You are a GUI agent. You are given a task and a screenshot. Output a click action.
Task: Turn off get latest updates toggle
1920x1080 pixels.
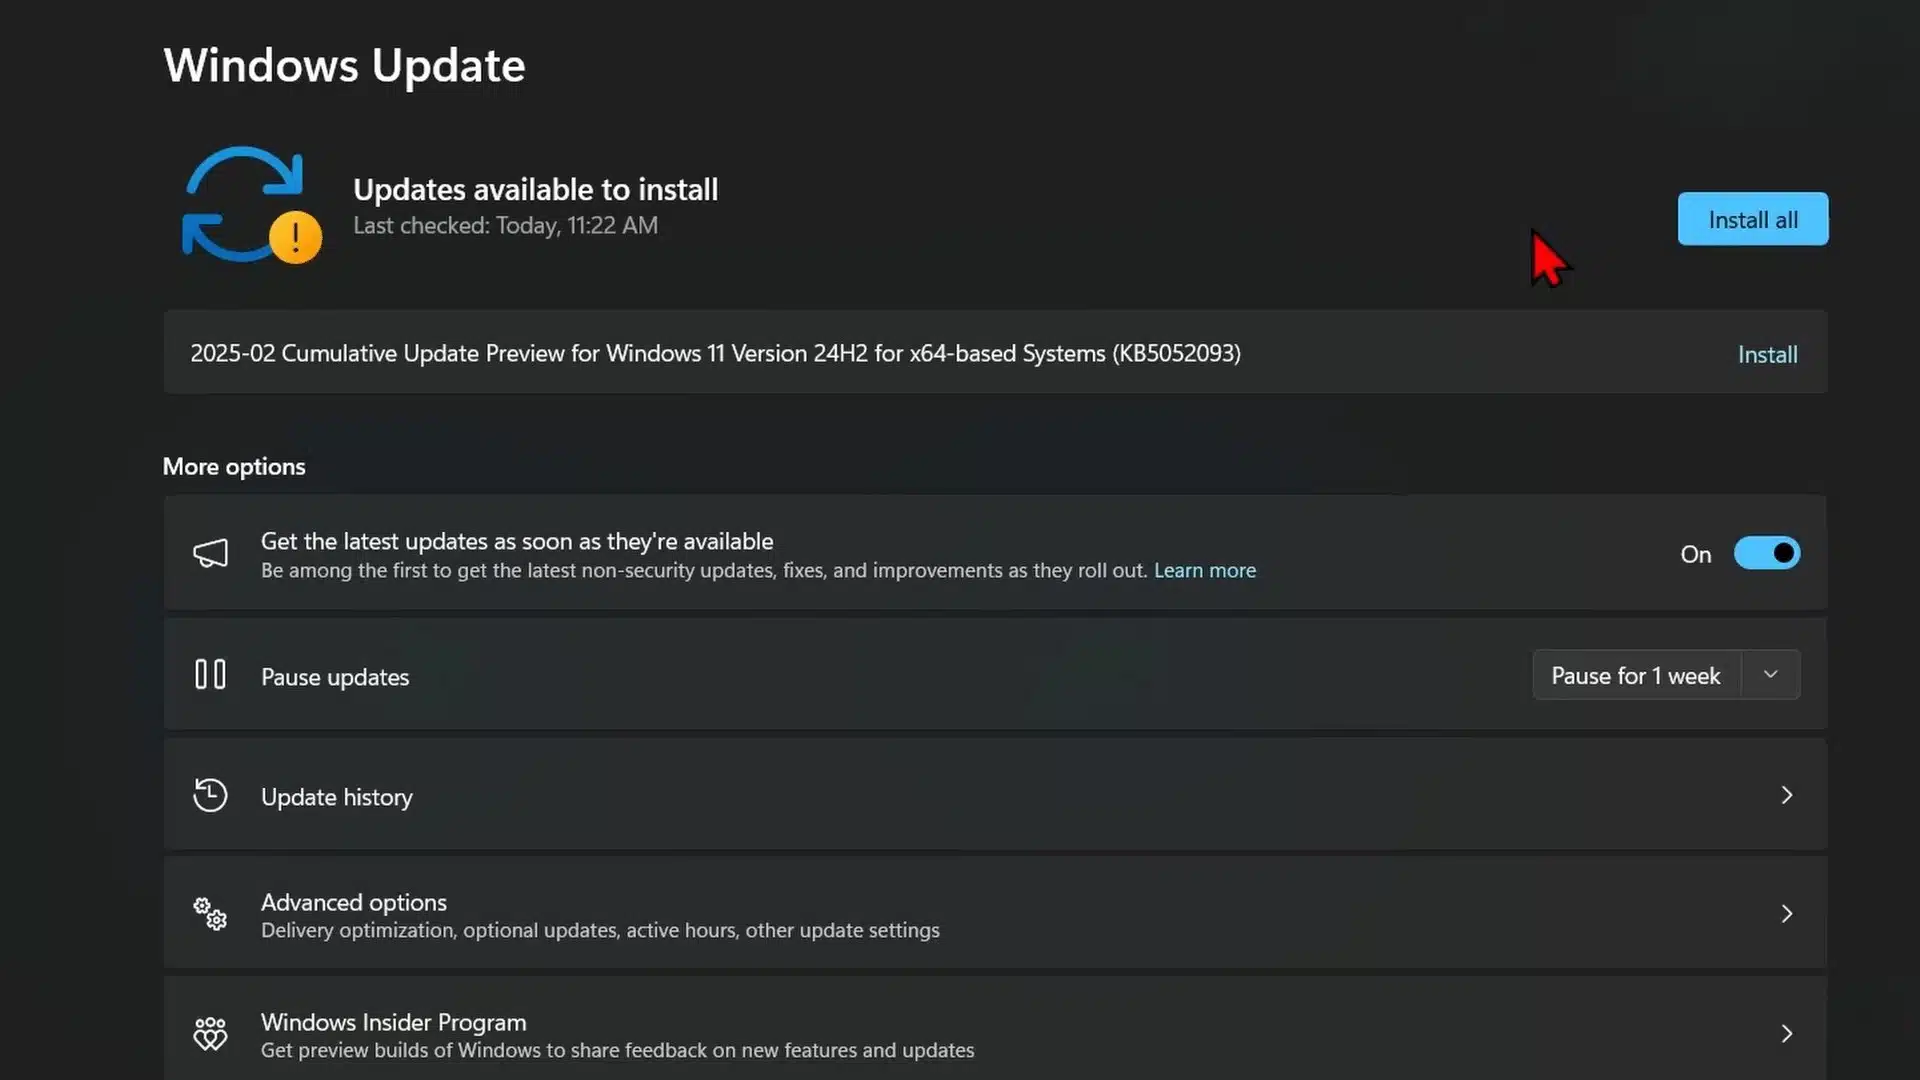[1767, 553]
